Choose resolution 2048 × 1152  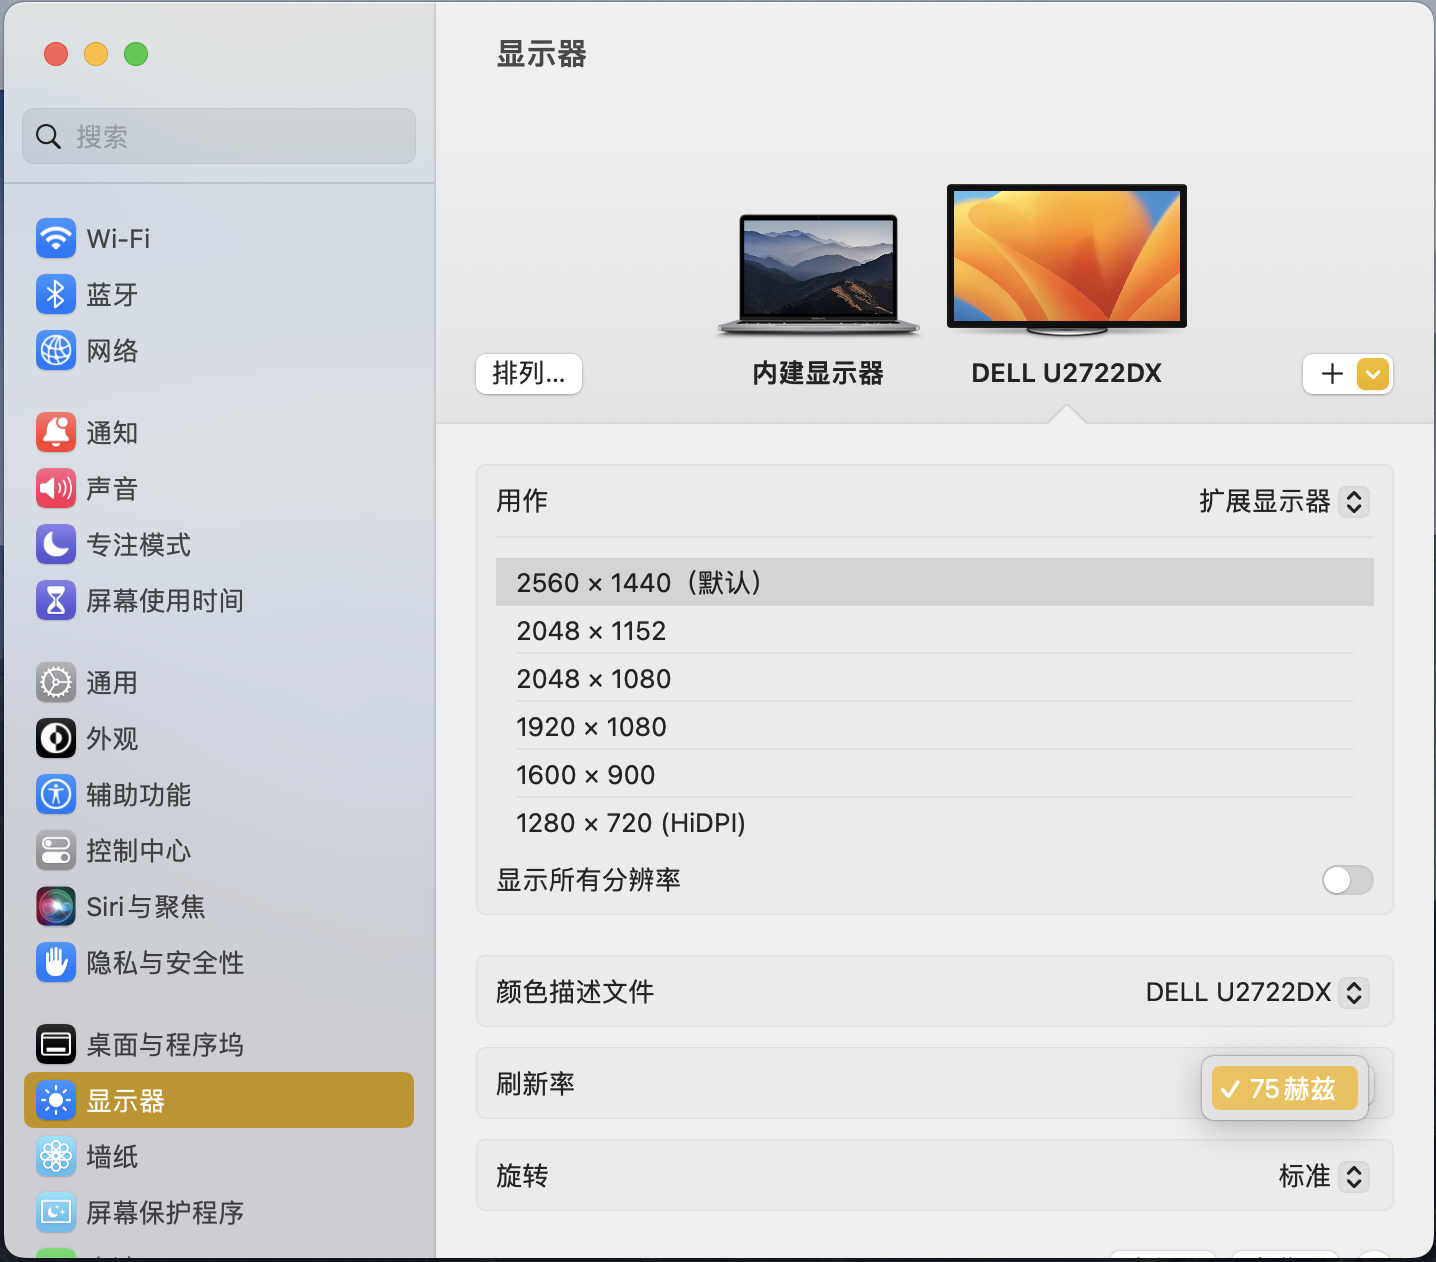tap(935, 630)
